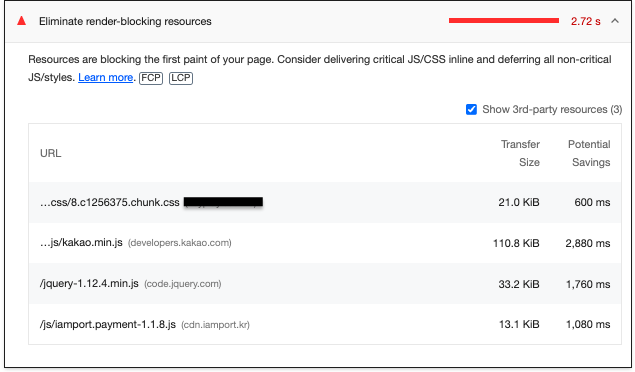This screenshot has width=635, height=372.
Task: Click the URL column header
Action: pyautogui.click(x=51, y=153)
